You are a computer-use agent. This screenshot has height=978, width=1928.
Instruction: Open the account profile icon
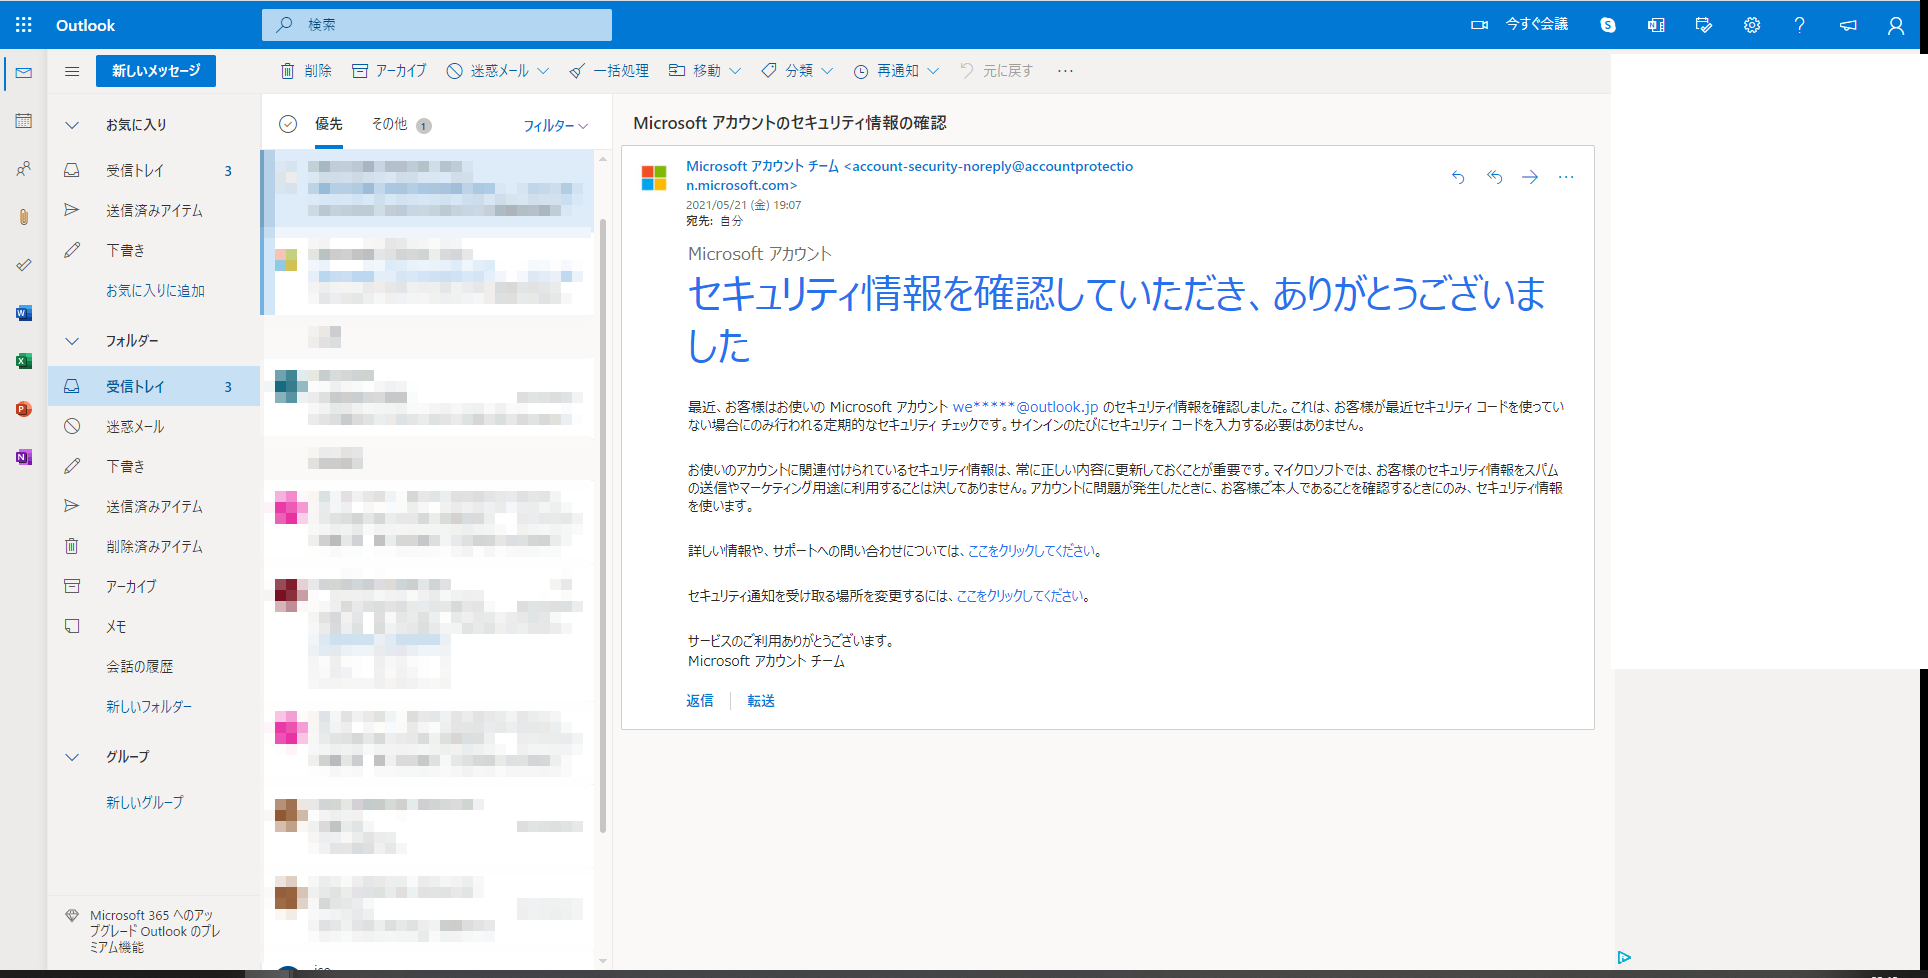coord(1896,25)
